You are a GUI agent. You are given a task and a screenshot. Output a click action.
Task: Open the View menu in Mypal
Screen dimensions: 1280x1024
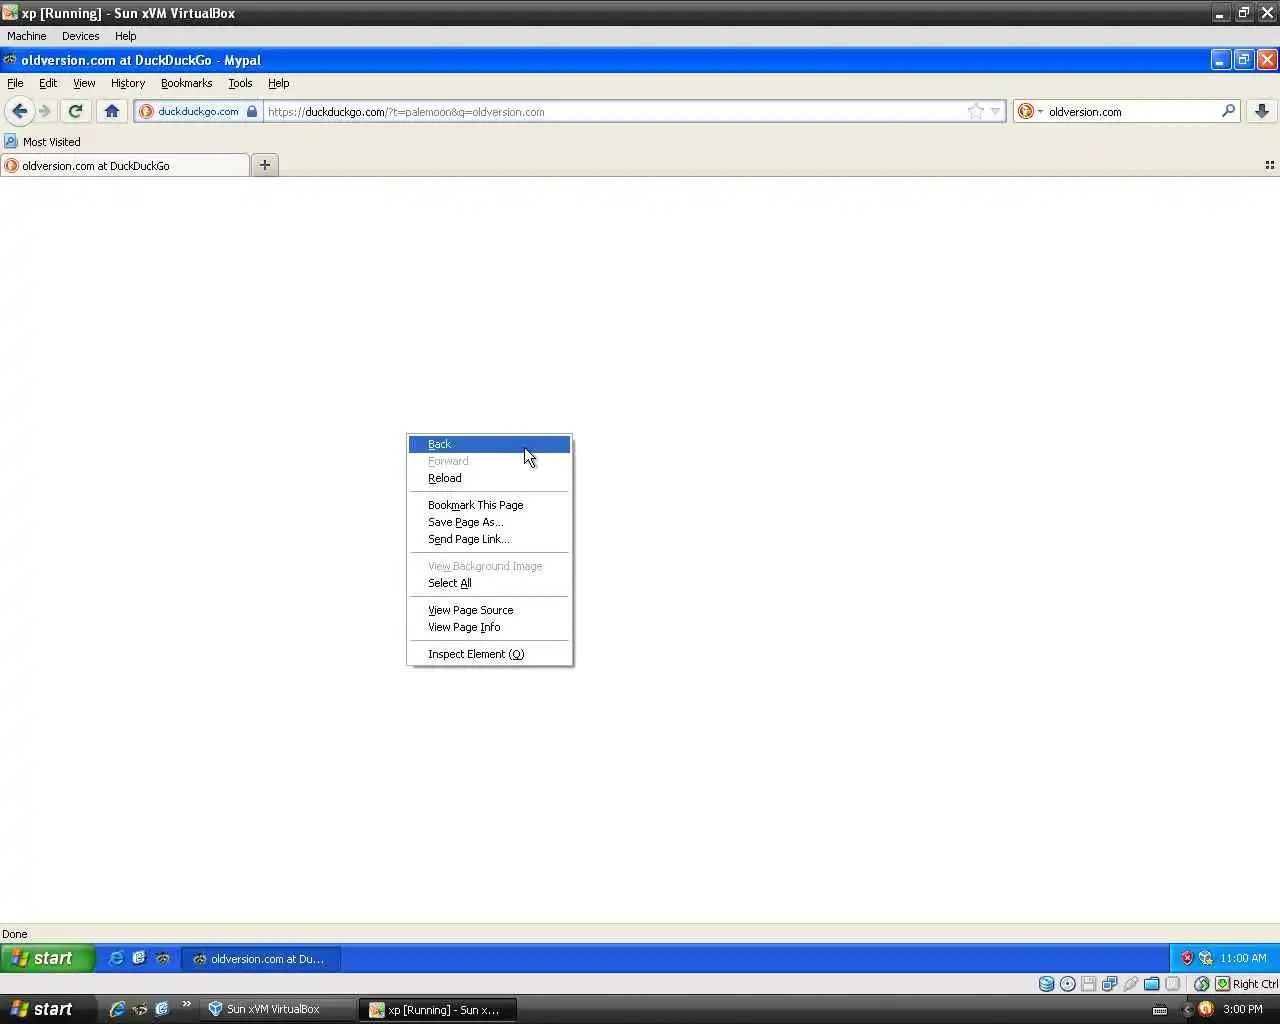[x=84, y=83]
